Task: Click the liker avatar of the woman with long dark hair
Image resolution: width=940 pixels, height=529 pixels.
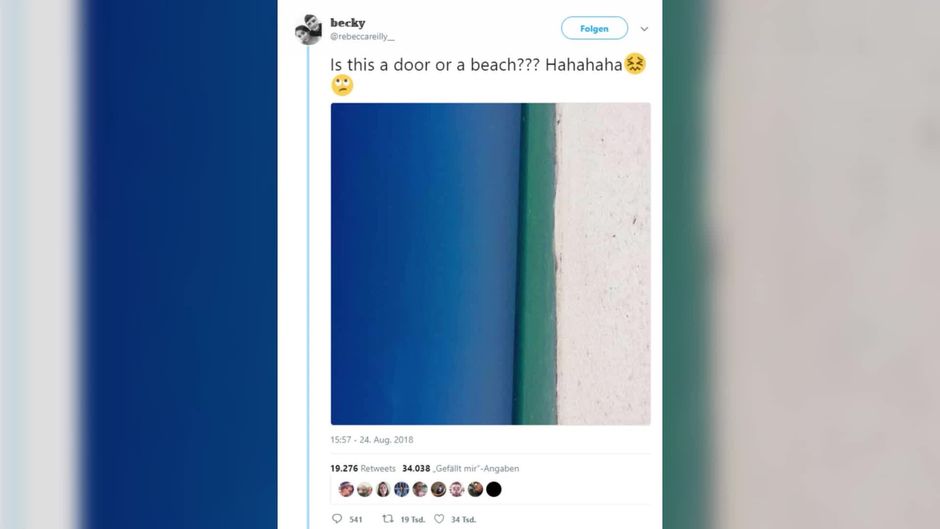Action: [x=383, y=489]
